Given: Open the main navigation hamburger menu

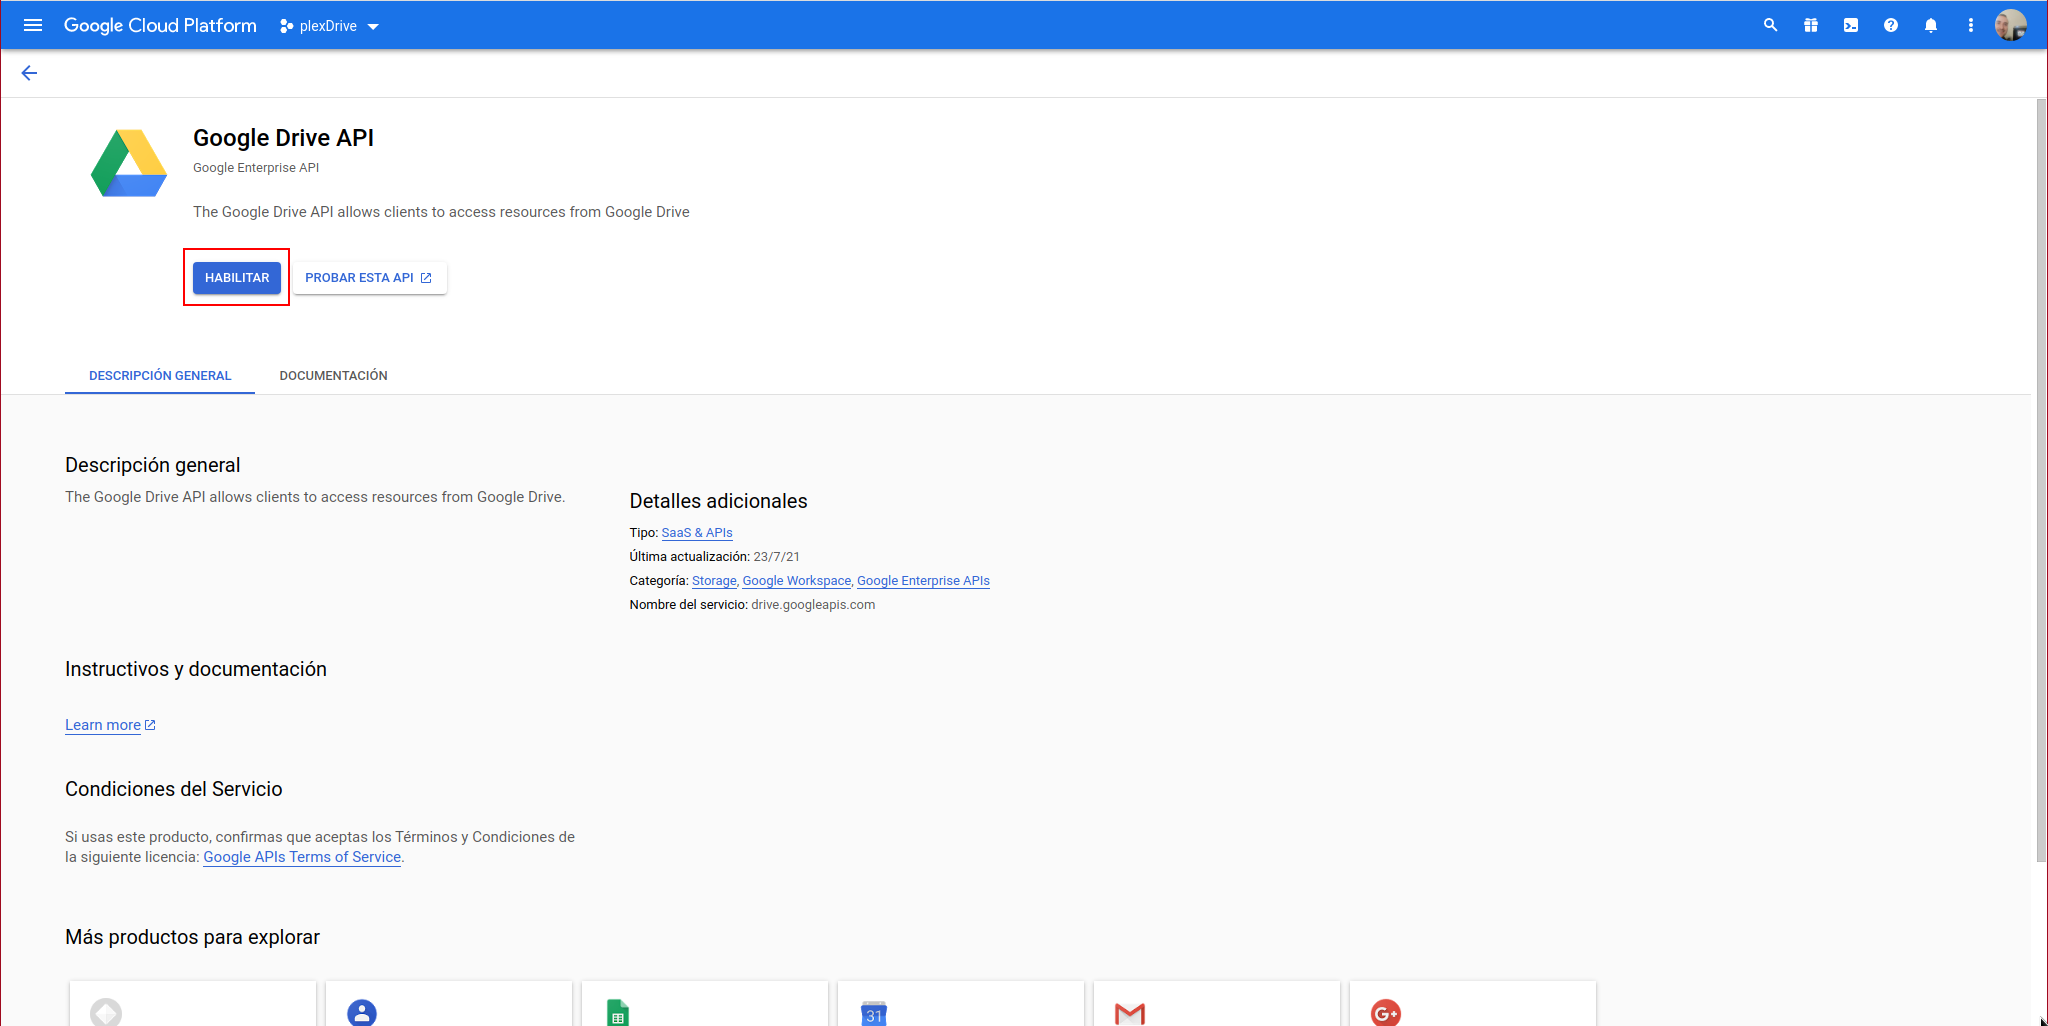Looking at the screenshot, I should [x=33, y=25].
